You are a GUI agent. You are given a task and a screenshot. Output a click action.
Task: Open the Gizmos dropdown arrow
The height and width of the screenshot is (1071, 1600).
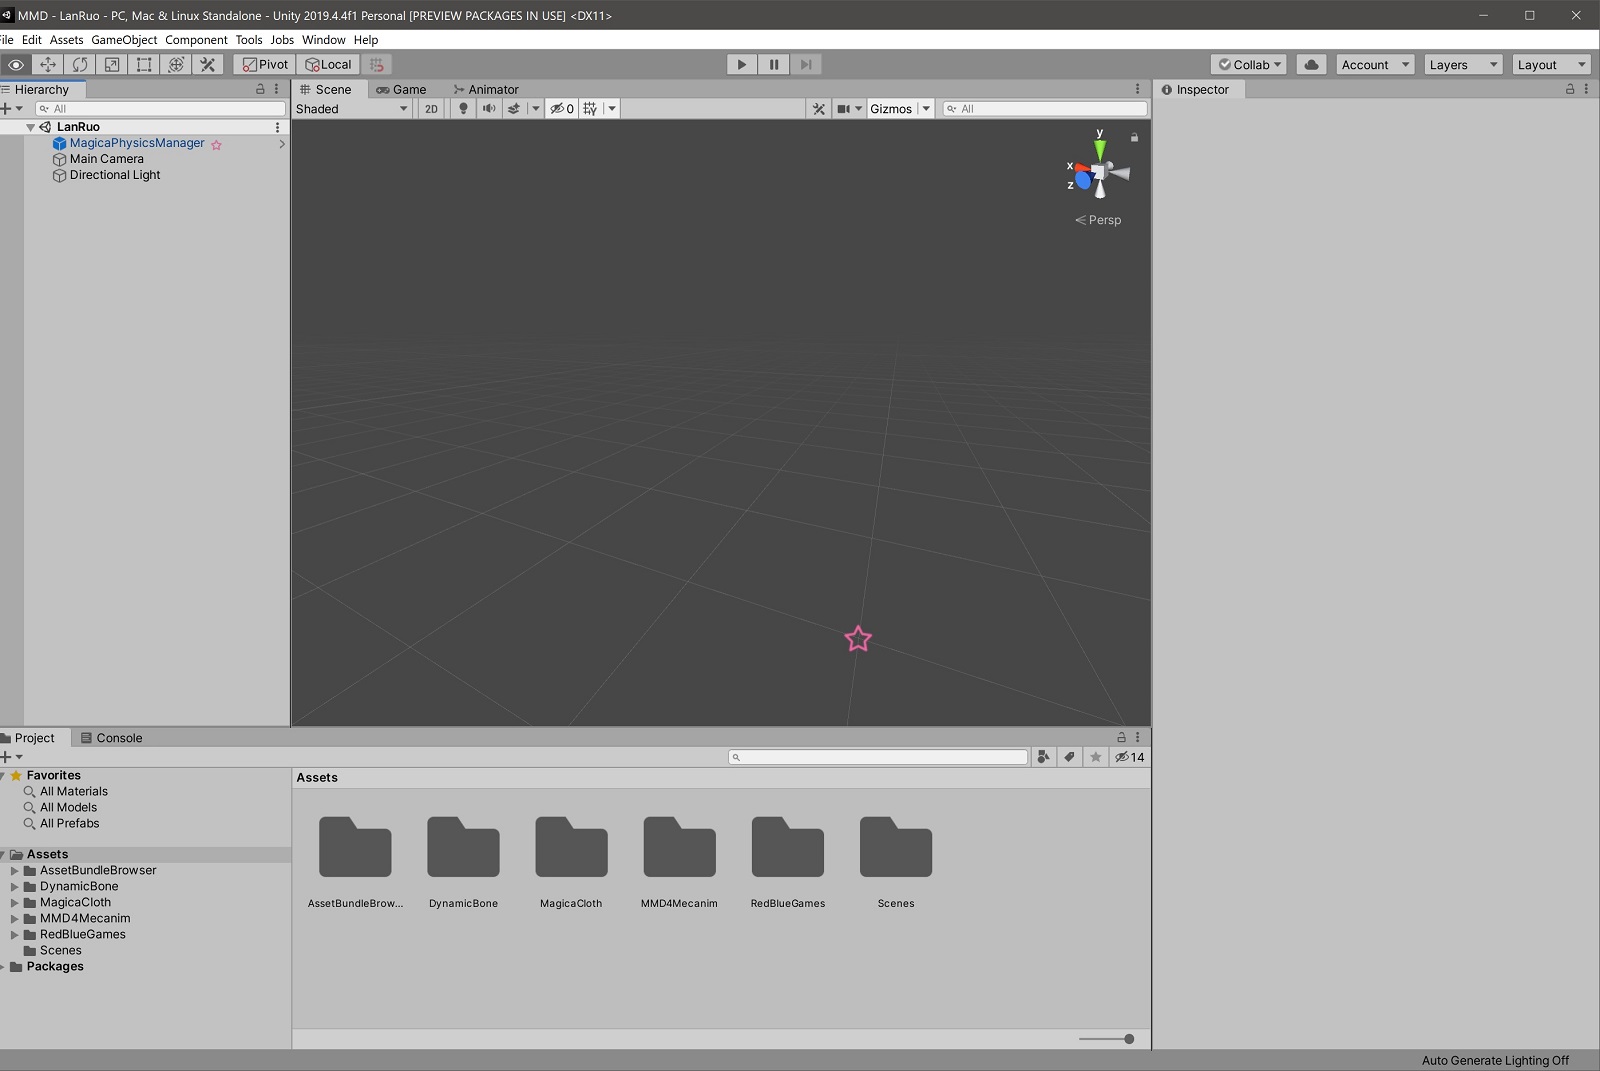[926, 109]
